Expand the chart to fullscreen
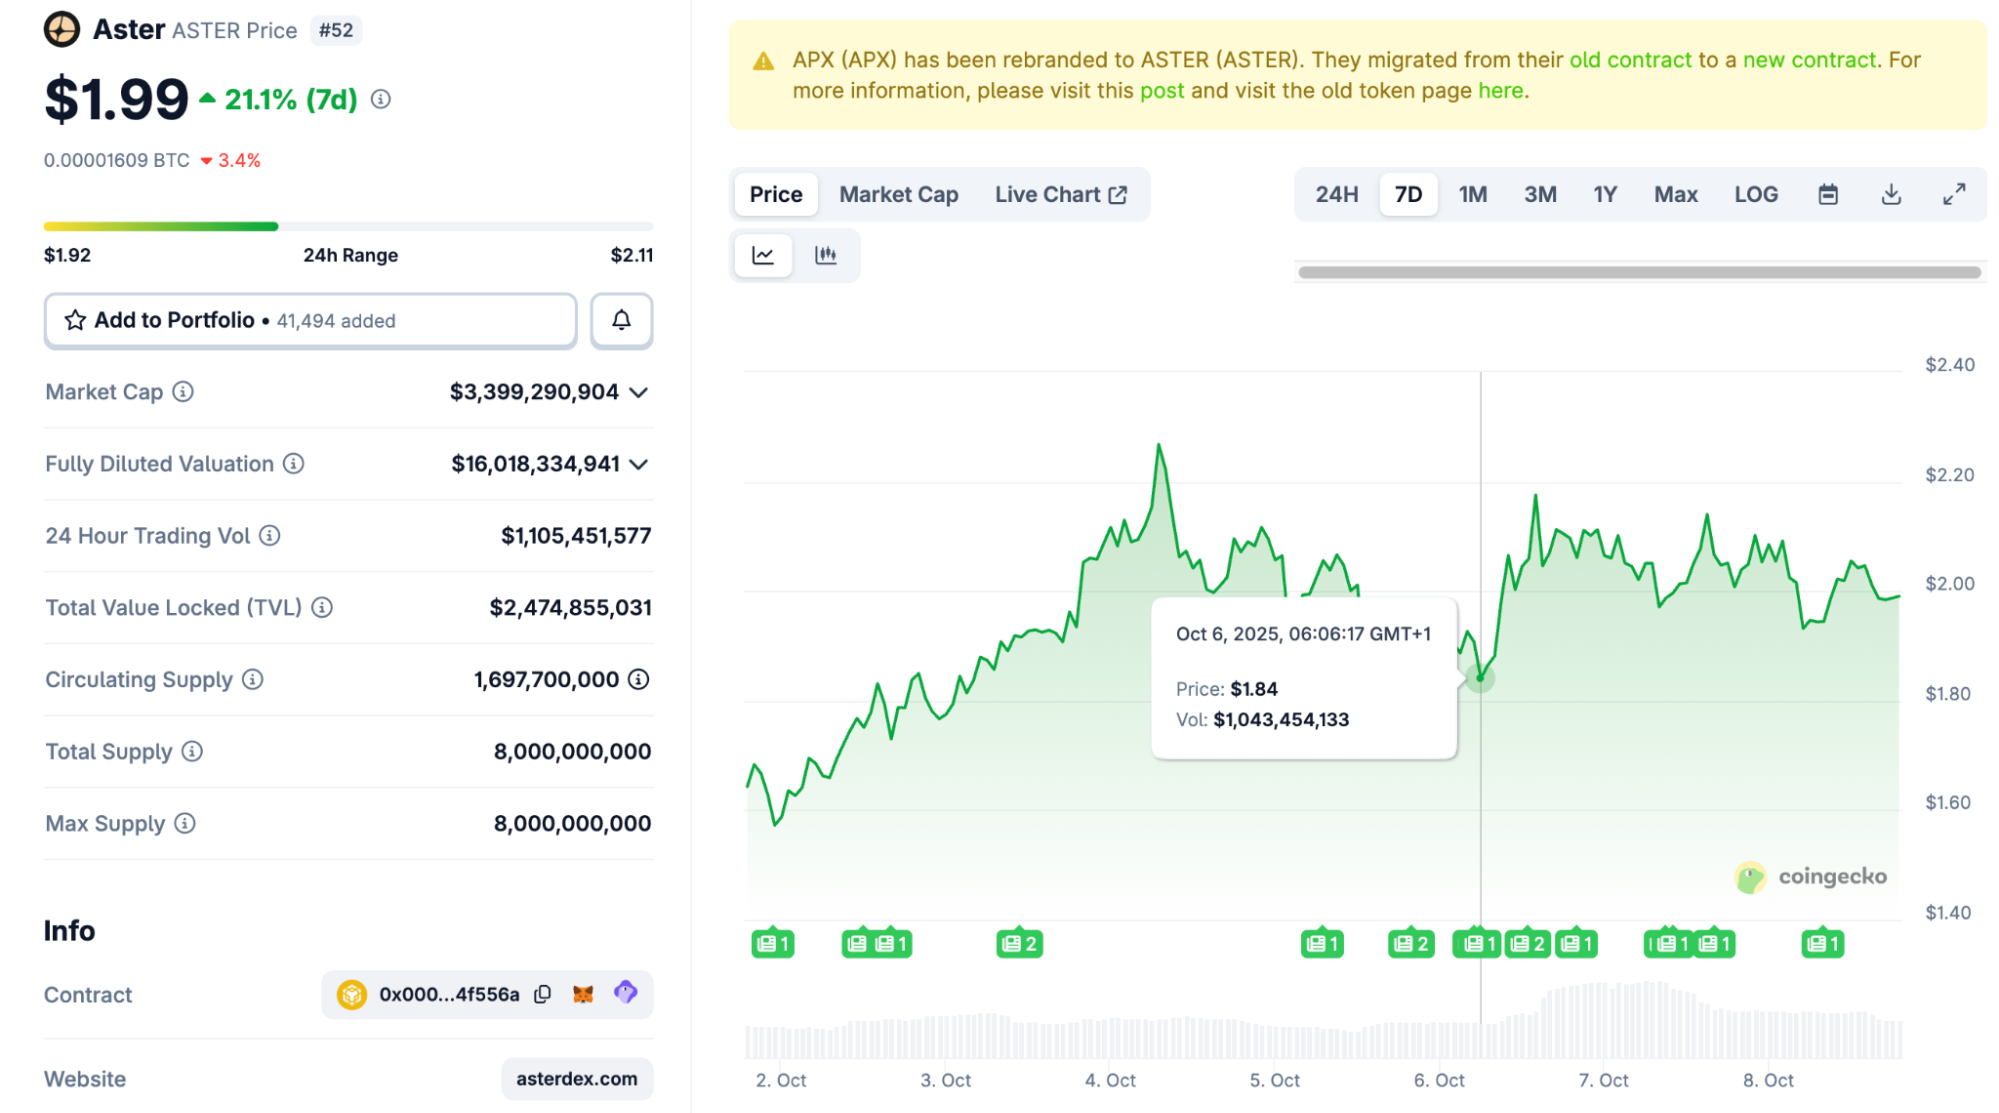Screen dimensions: 1999x1113 point(1954,194)
